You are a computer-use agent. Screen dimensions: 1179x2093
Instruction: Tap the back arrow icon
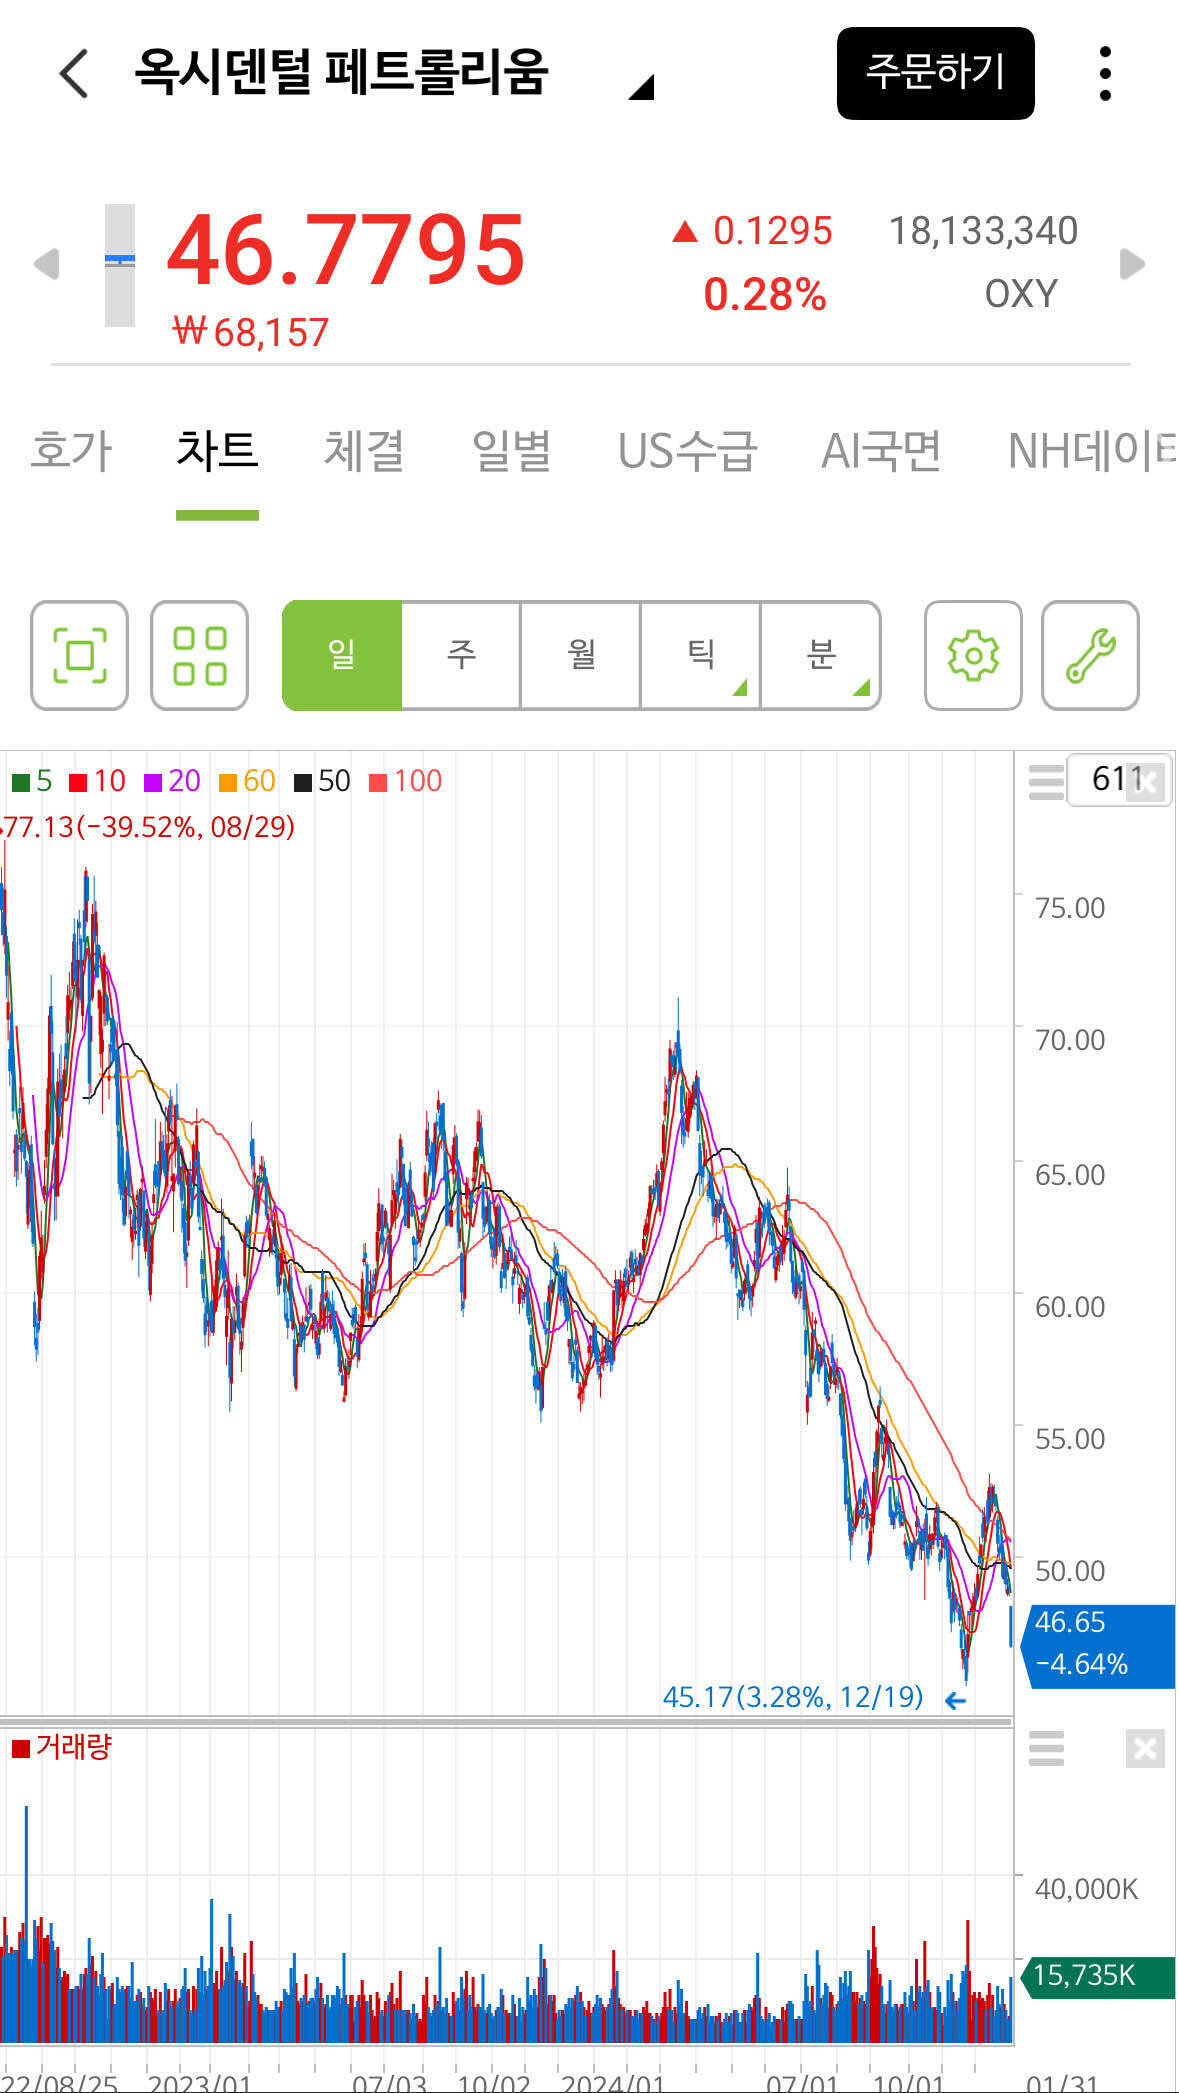[75, 73]
